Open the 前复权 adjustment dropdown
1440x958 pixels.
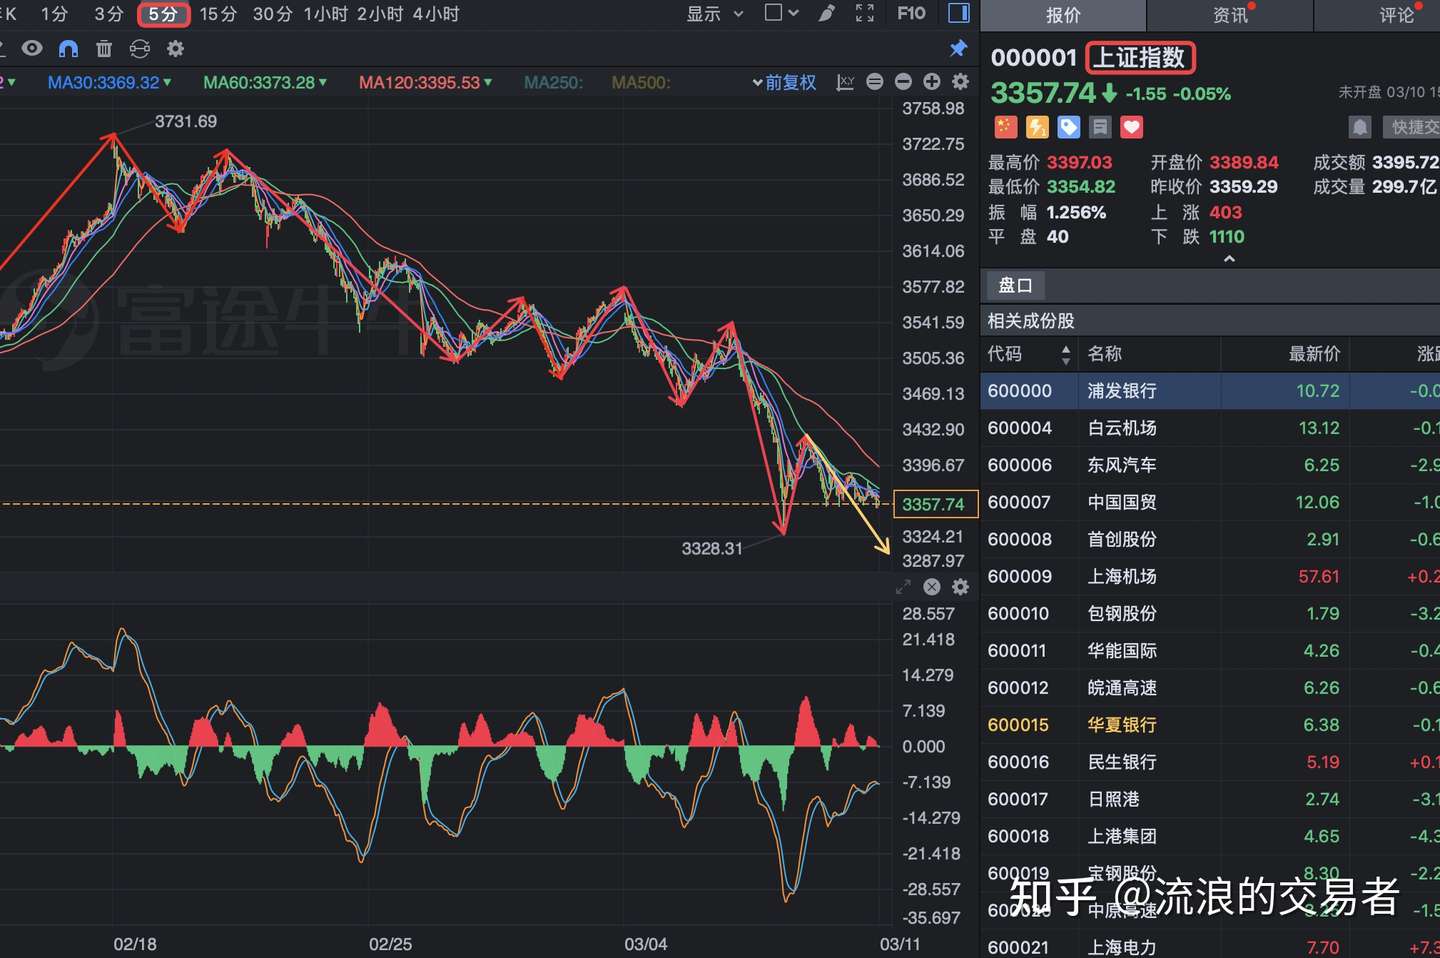point(784,82)
